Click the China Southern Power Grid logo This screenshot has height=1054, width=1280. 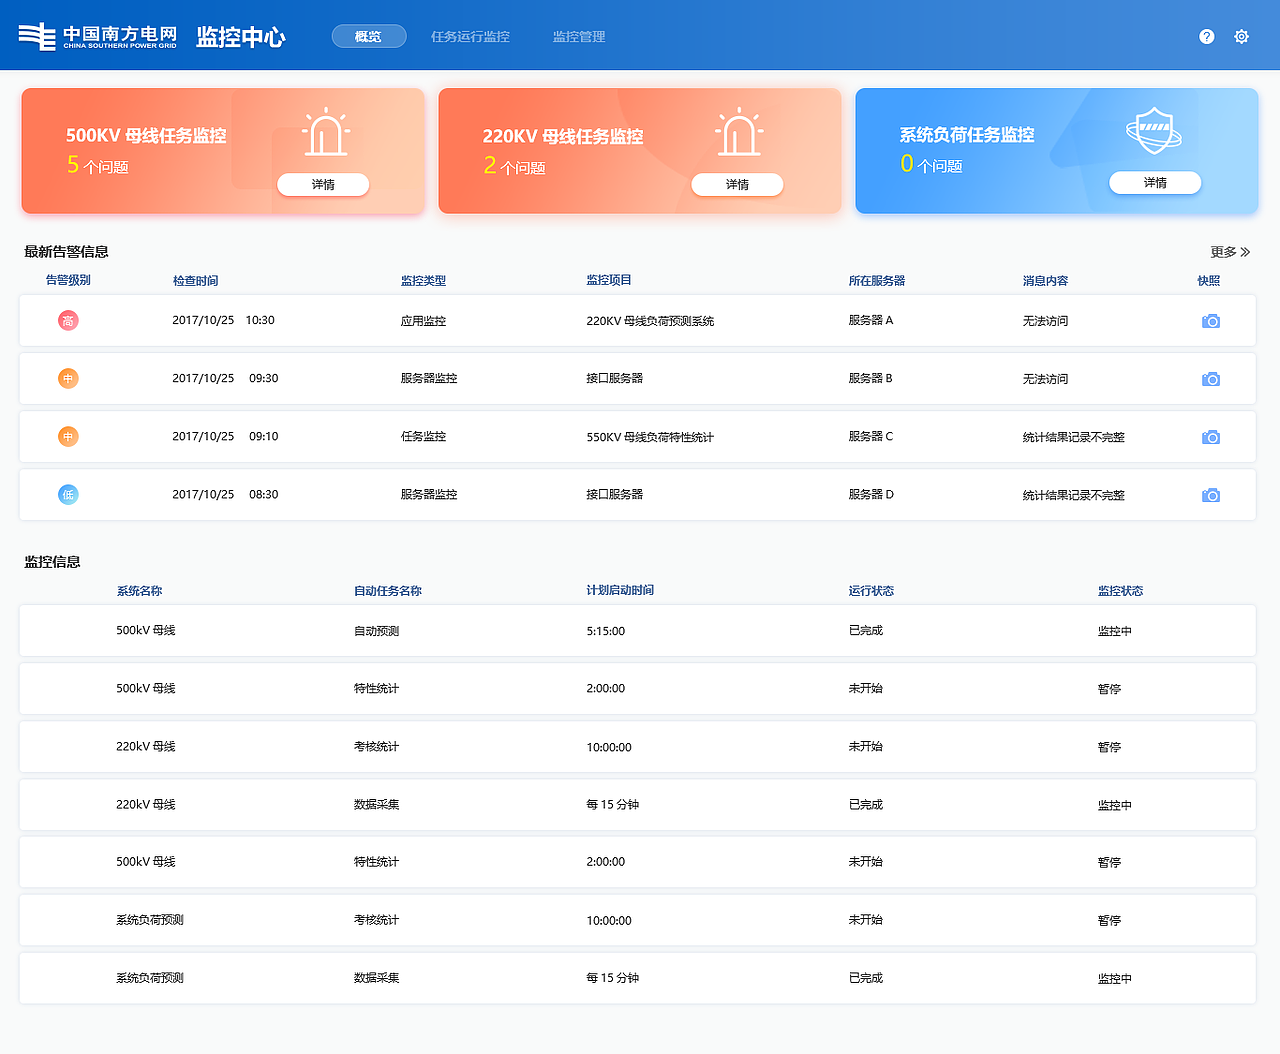pyautogui.click(x=97, y=37)
